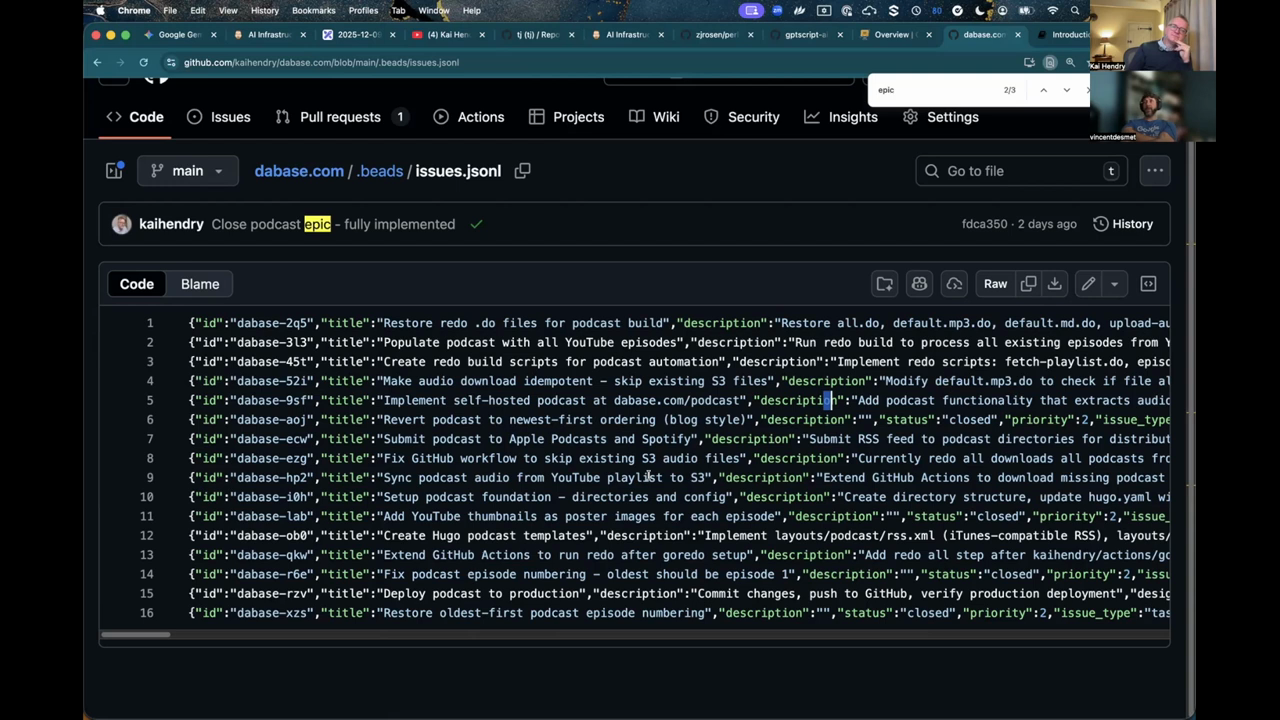Open the three-dot more file actions menu

pyautogui.click(x=1154, y=171)
